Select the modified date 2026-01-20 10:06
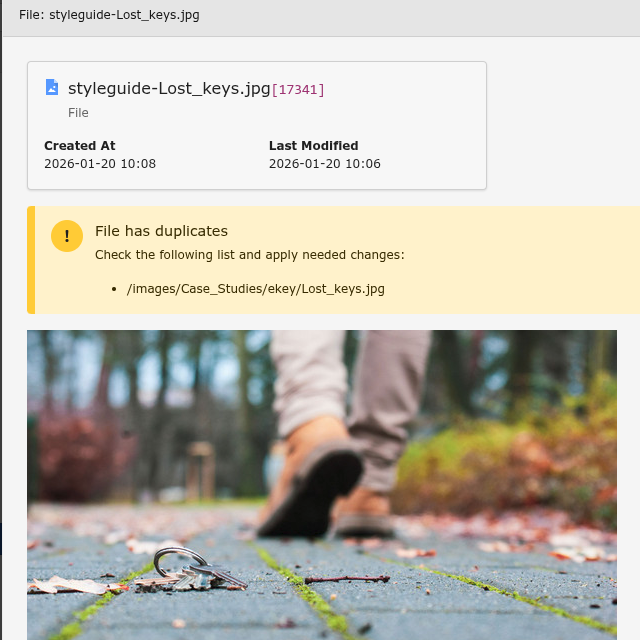 [324, 164]
